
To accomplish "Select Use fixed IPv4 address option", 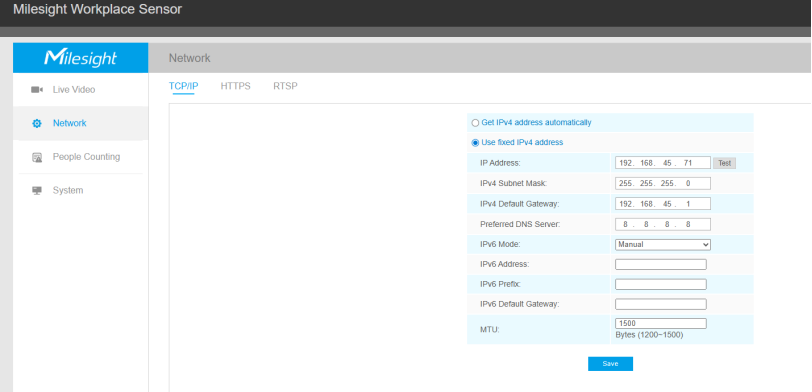I will 475,142.
